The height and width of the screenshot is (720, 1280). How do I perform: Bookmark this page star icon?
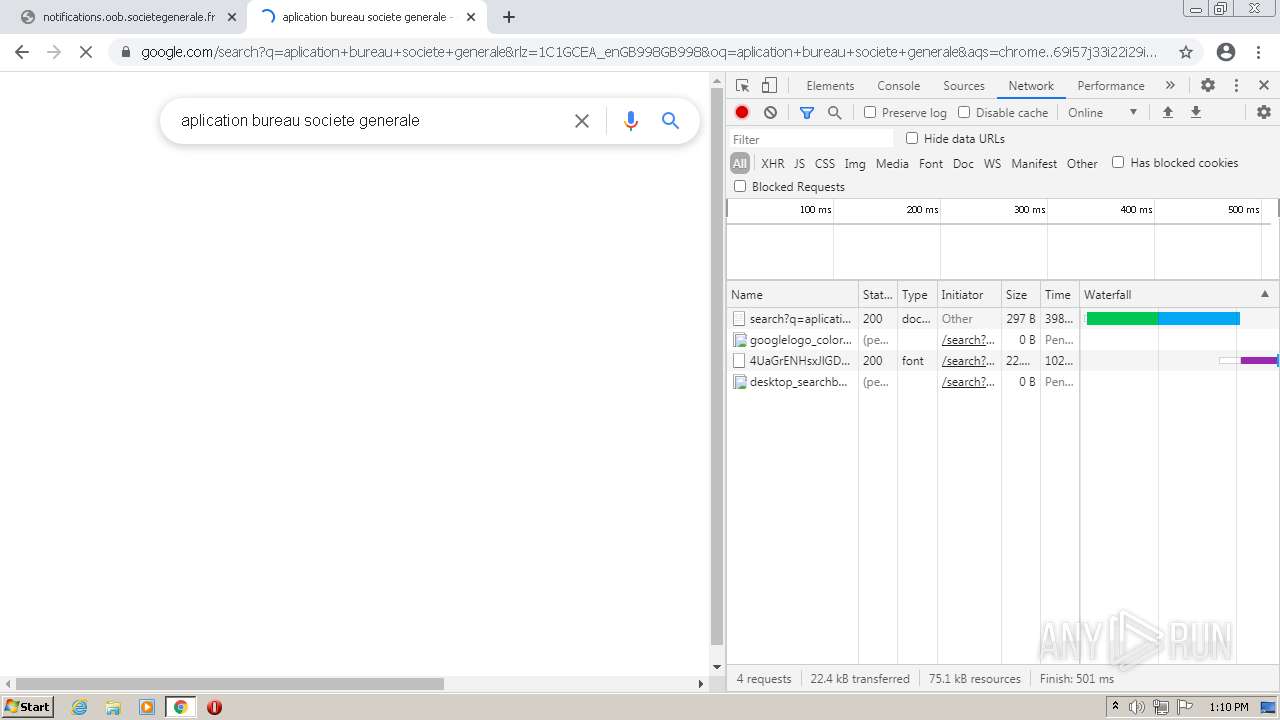click(1186, 52)
